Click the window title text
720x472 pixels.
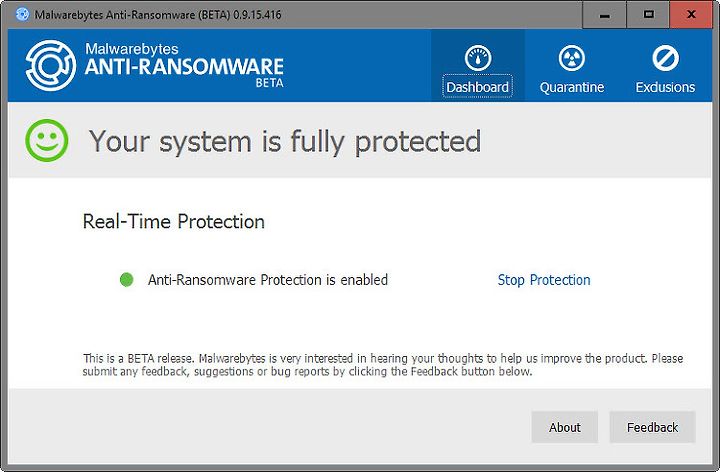click(x=158, y=15)
